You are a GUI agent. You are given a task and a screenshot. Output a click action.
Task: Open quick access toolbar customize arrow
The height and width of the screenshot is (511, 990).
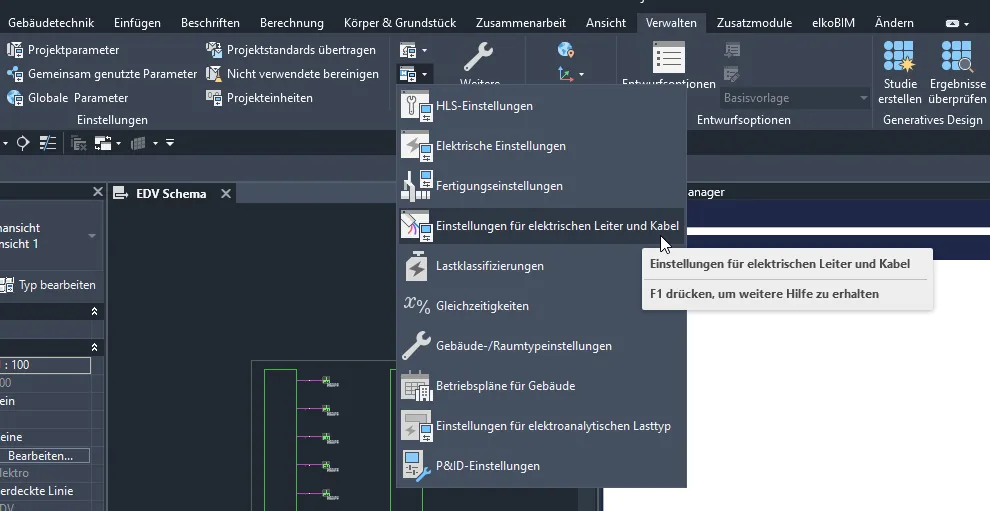point(170,143)
